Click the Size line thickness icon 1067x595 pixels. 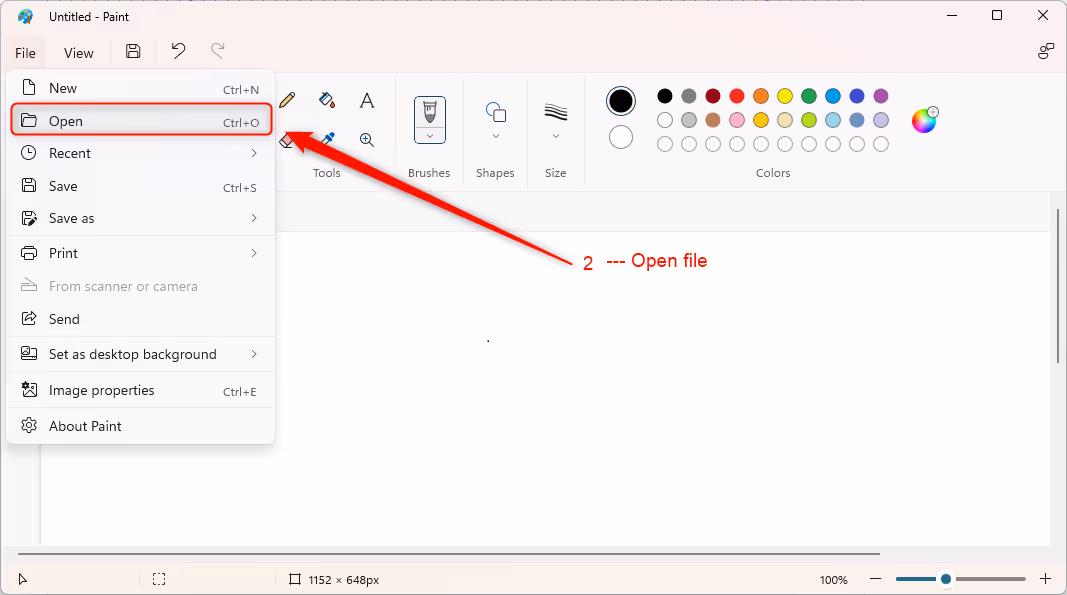pos(556,112)
